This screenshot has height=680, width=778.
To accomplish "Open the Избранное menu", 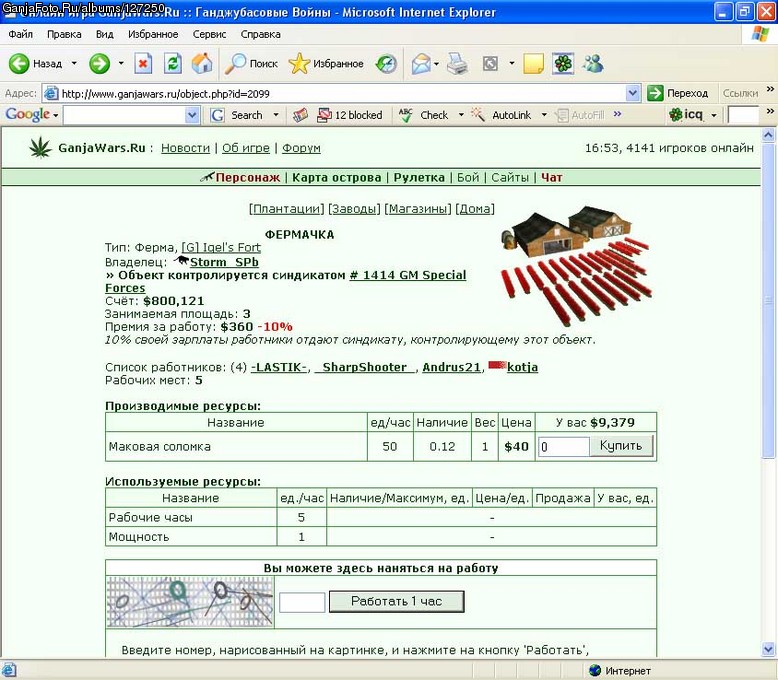I will [153, 34].
